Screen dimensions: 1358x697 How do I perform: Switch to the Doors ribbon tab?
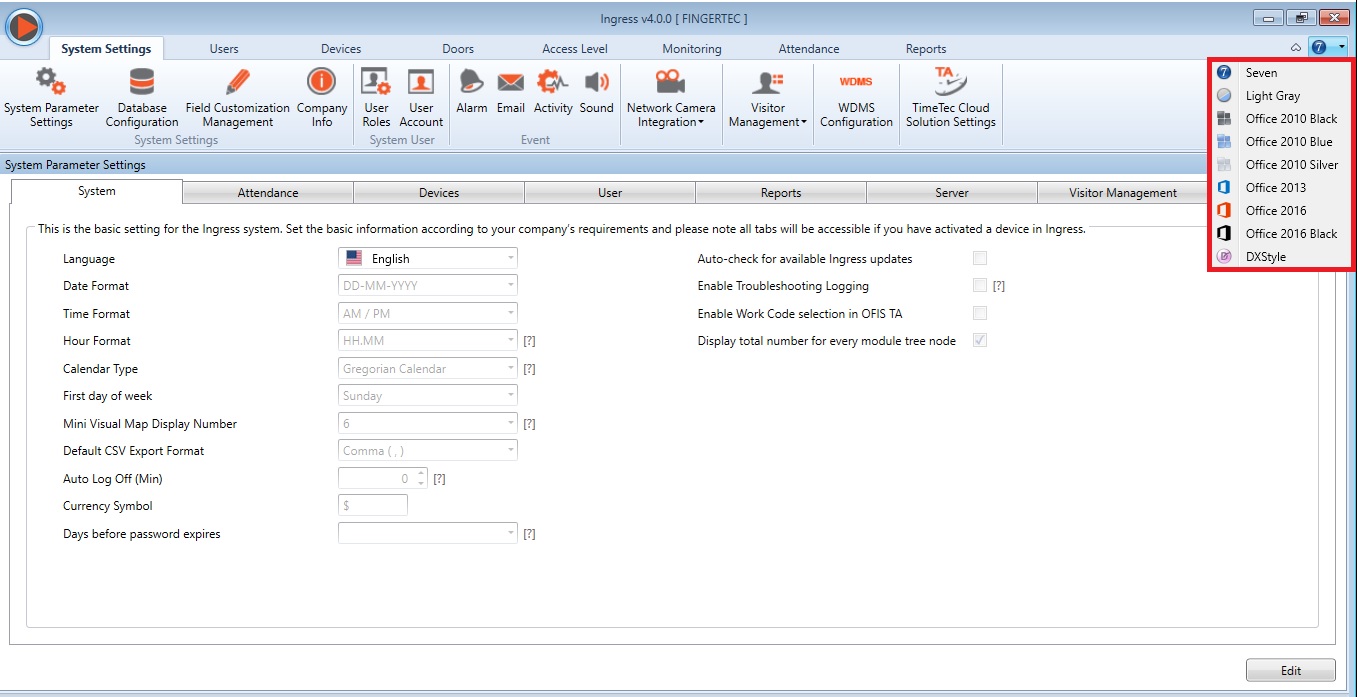click(x=458, y=48)
